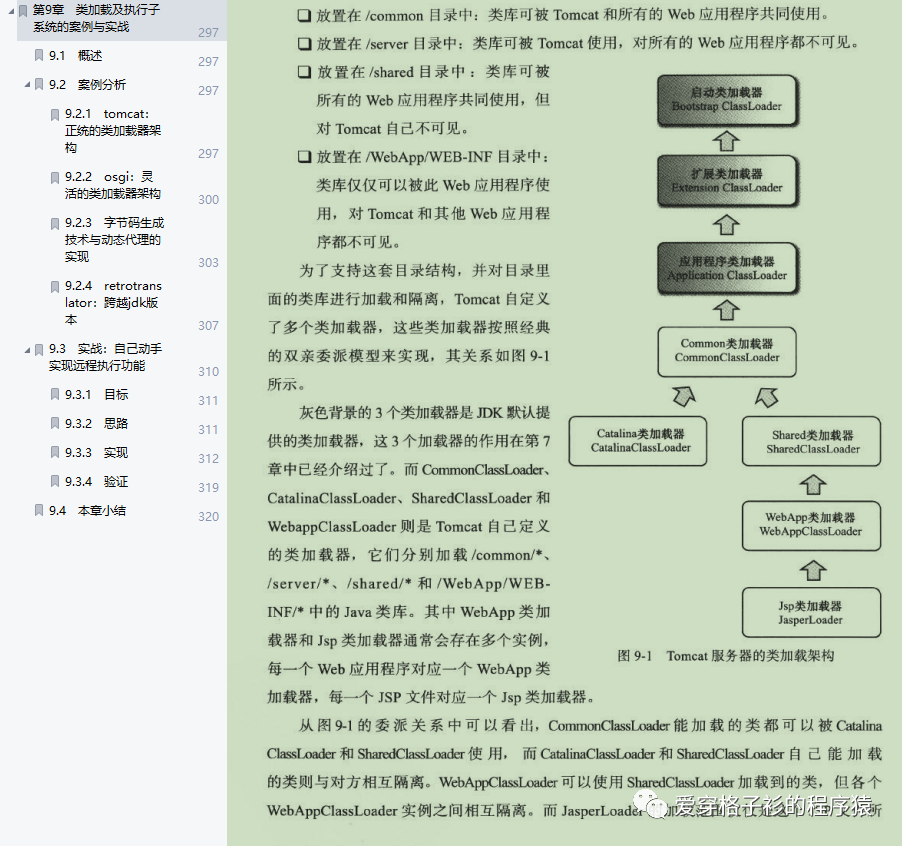Click figure caption 图 9-1 Tomcat 服务器的类加载架构
The height and width of the screenshot is (846, 902).
(x=725, y=656)
